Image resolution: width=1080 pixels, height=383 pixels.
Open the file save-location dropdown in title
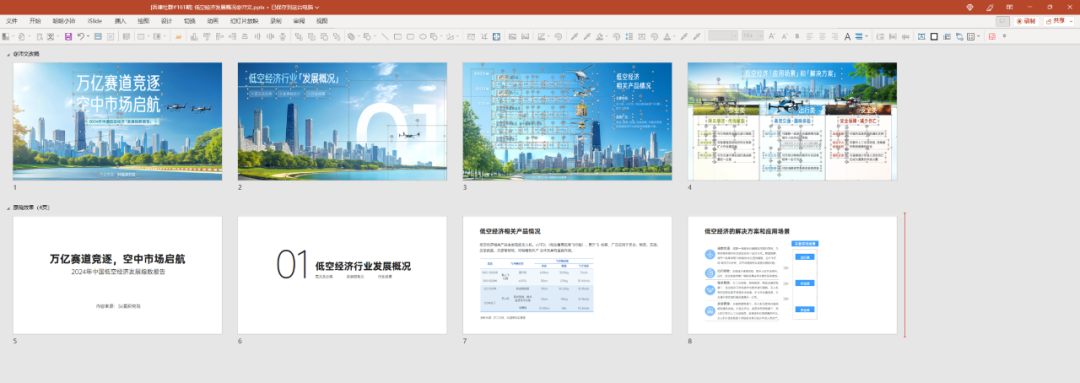[x=317, y=7]
